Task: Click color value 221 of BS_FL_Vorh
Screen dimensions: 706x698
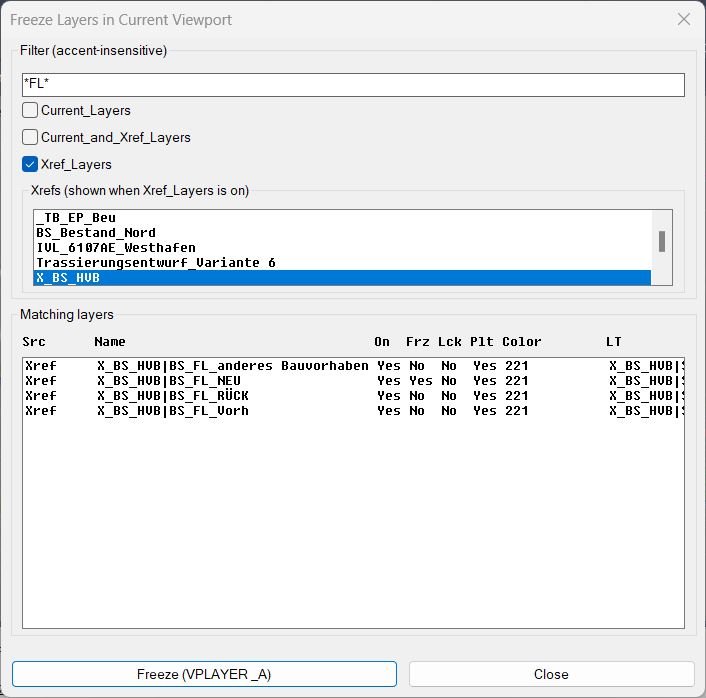Action: pos(516,411)
